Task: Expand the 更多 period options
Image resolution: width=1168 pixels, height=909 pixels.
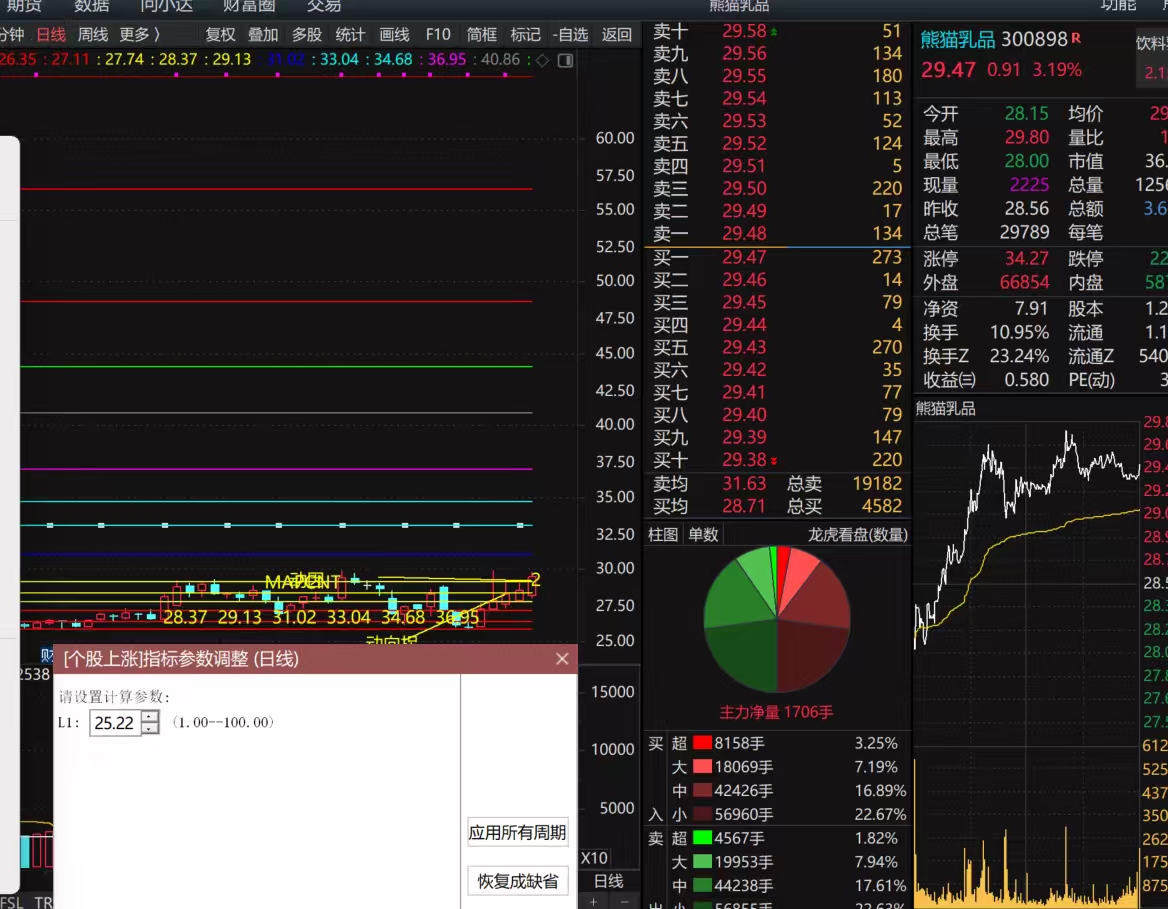Action: tap(139, 34)
